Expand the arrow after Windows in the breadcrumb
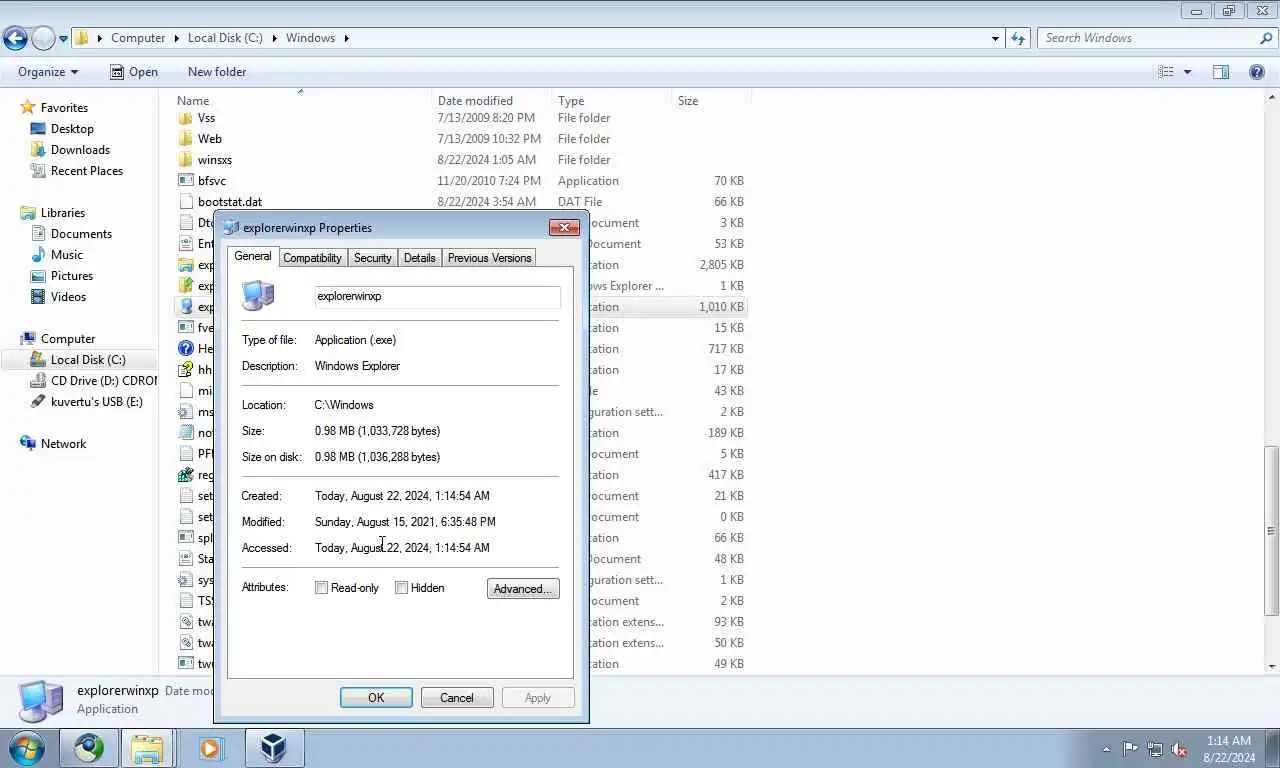The height and width of the screenshot is (768, 1280). tap(347, 38)
